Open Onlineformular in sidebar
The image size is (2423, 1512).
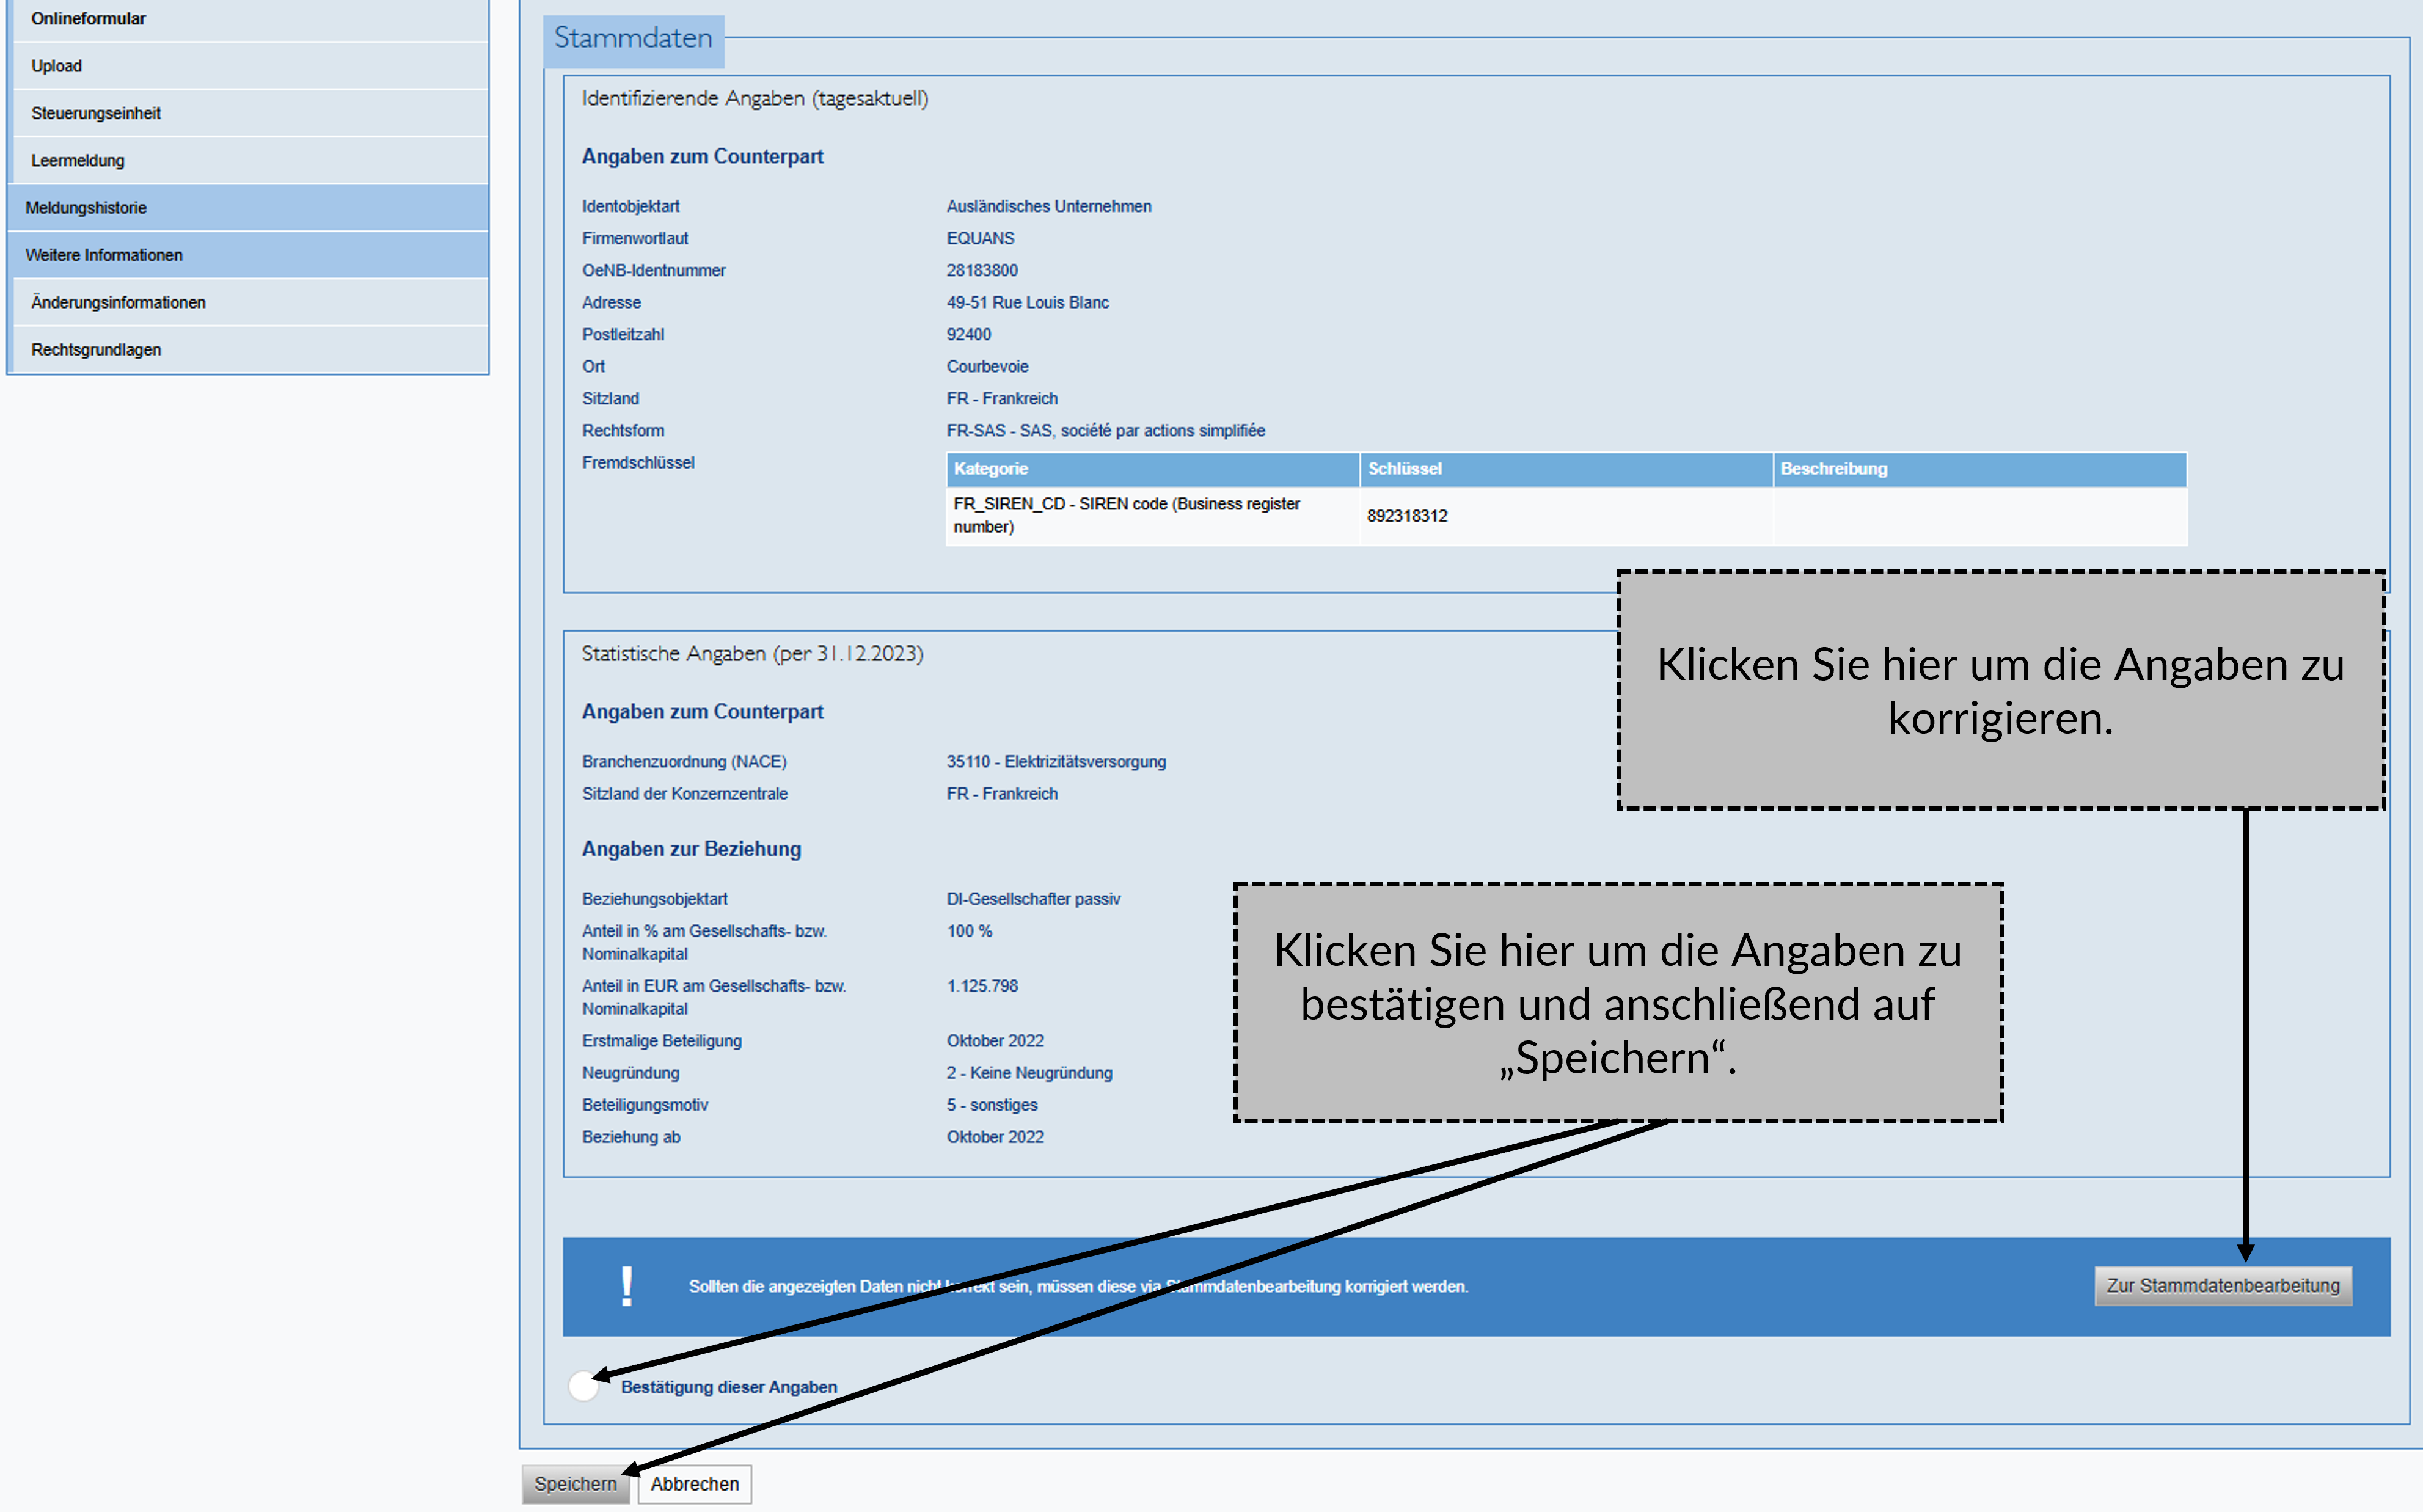88,19
